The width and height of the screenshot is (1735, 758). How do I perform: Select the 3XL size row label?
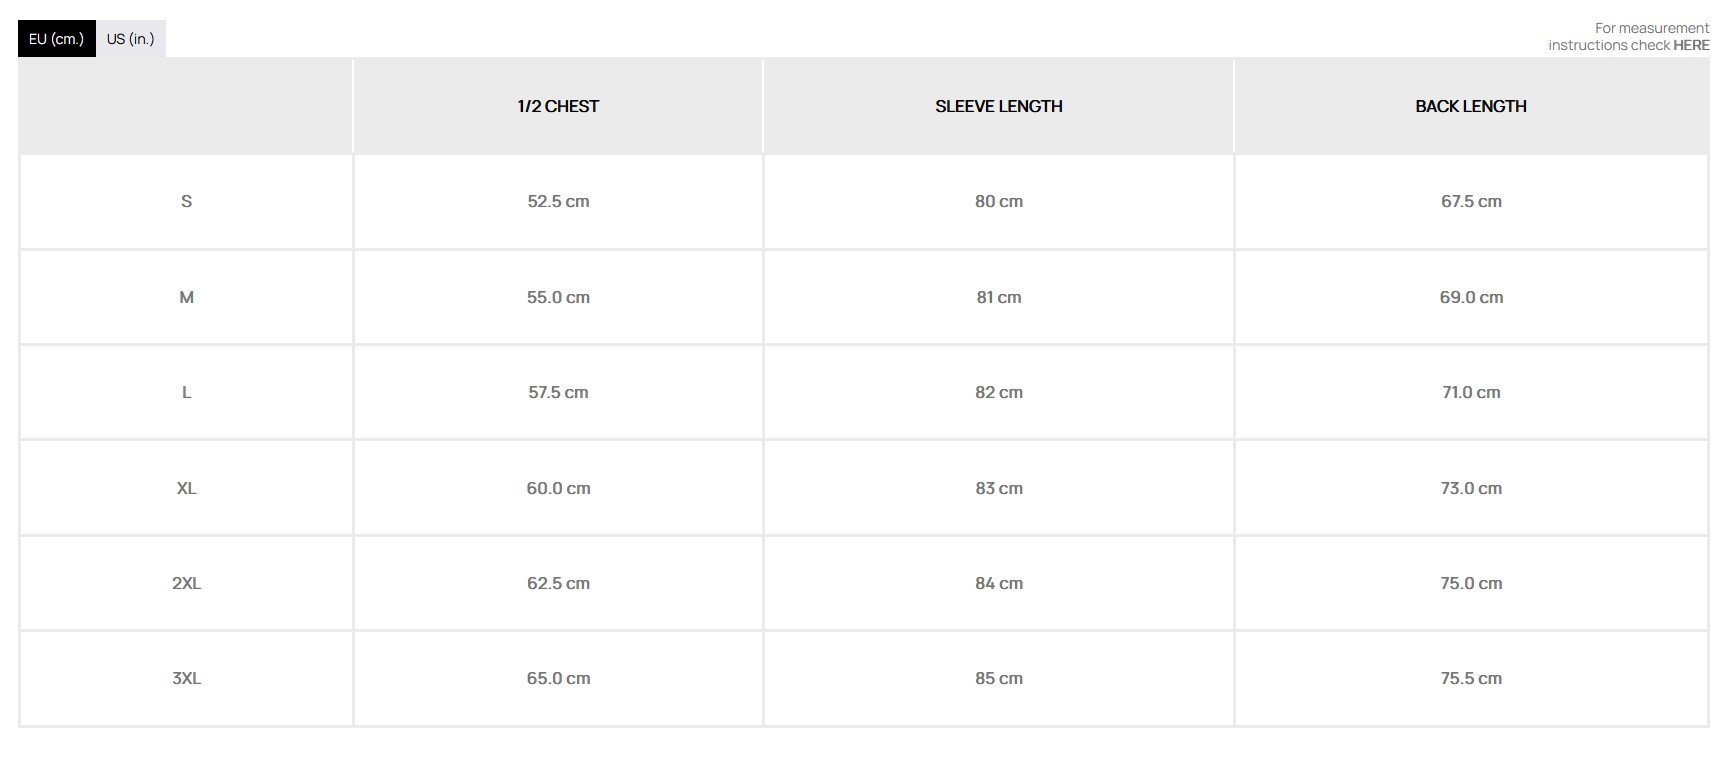click(x=186, y=678)
